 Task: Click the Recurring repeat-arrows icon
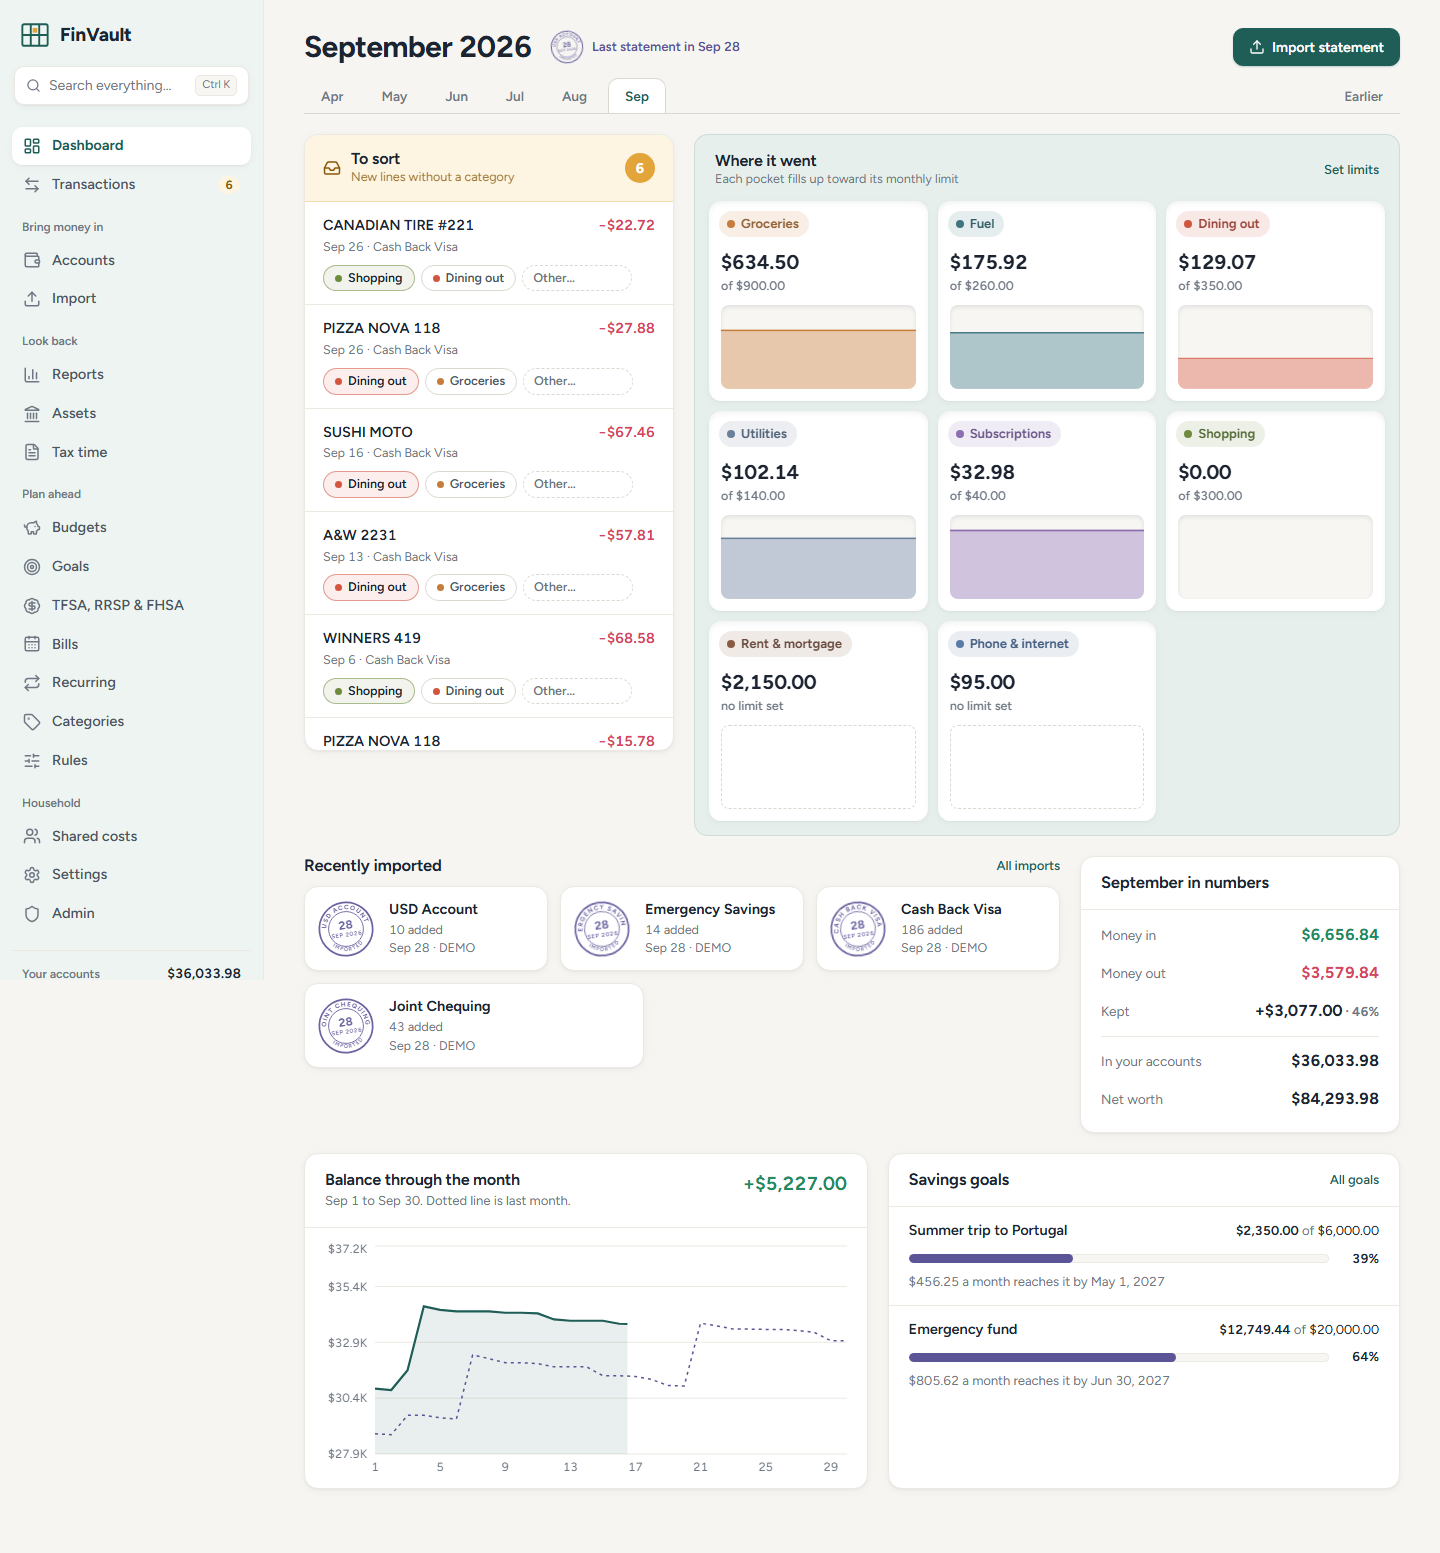click(x=32, y=683)
